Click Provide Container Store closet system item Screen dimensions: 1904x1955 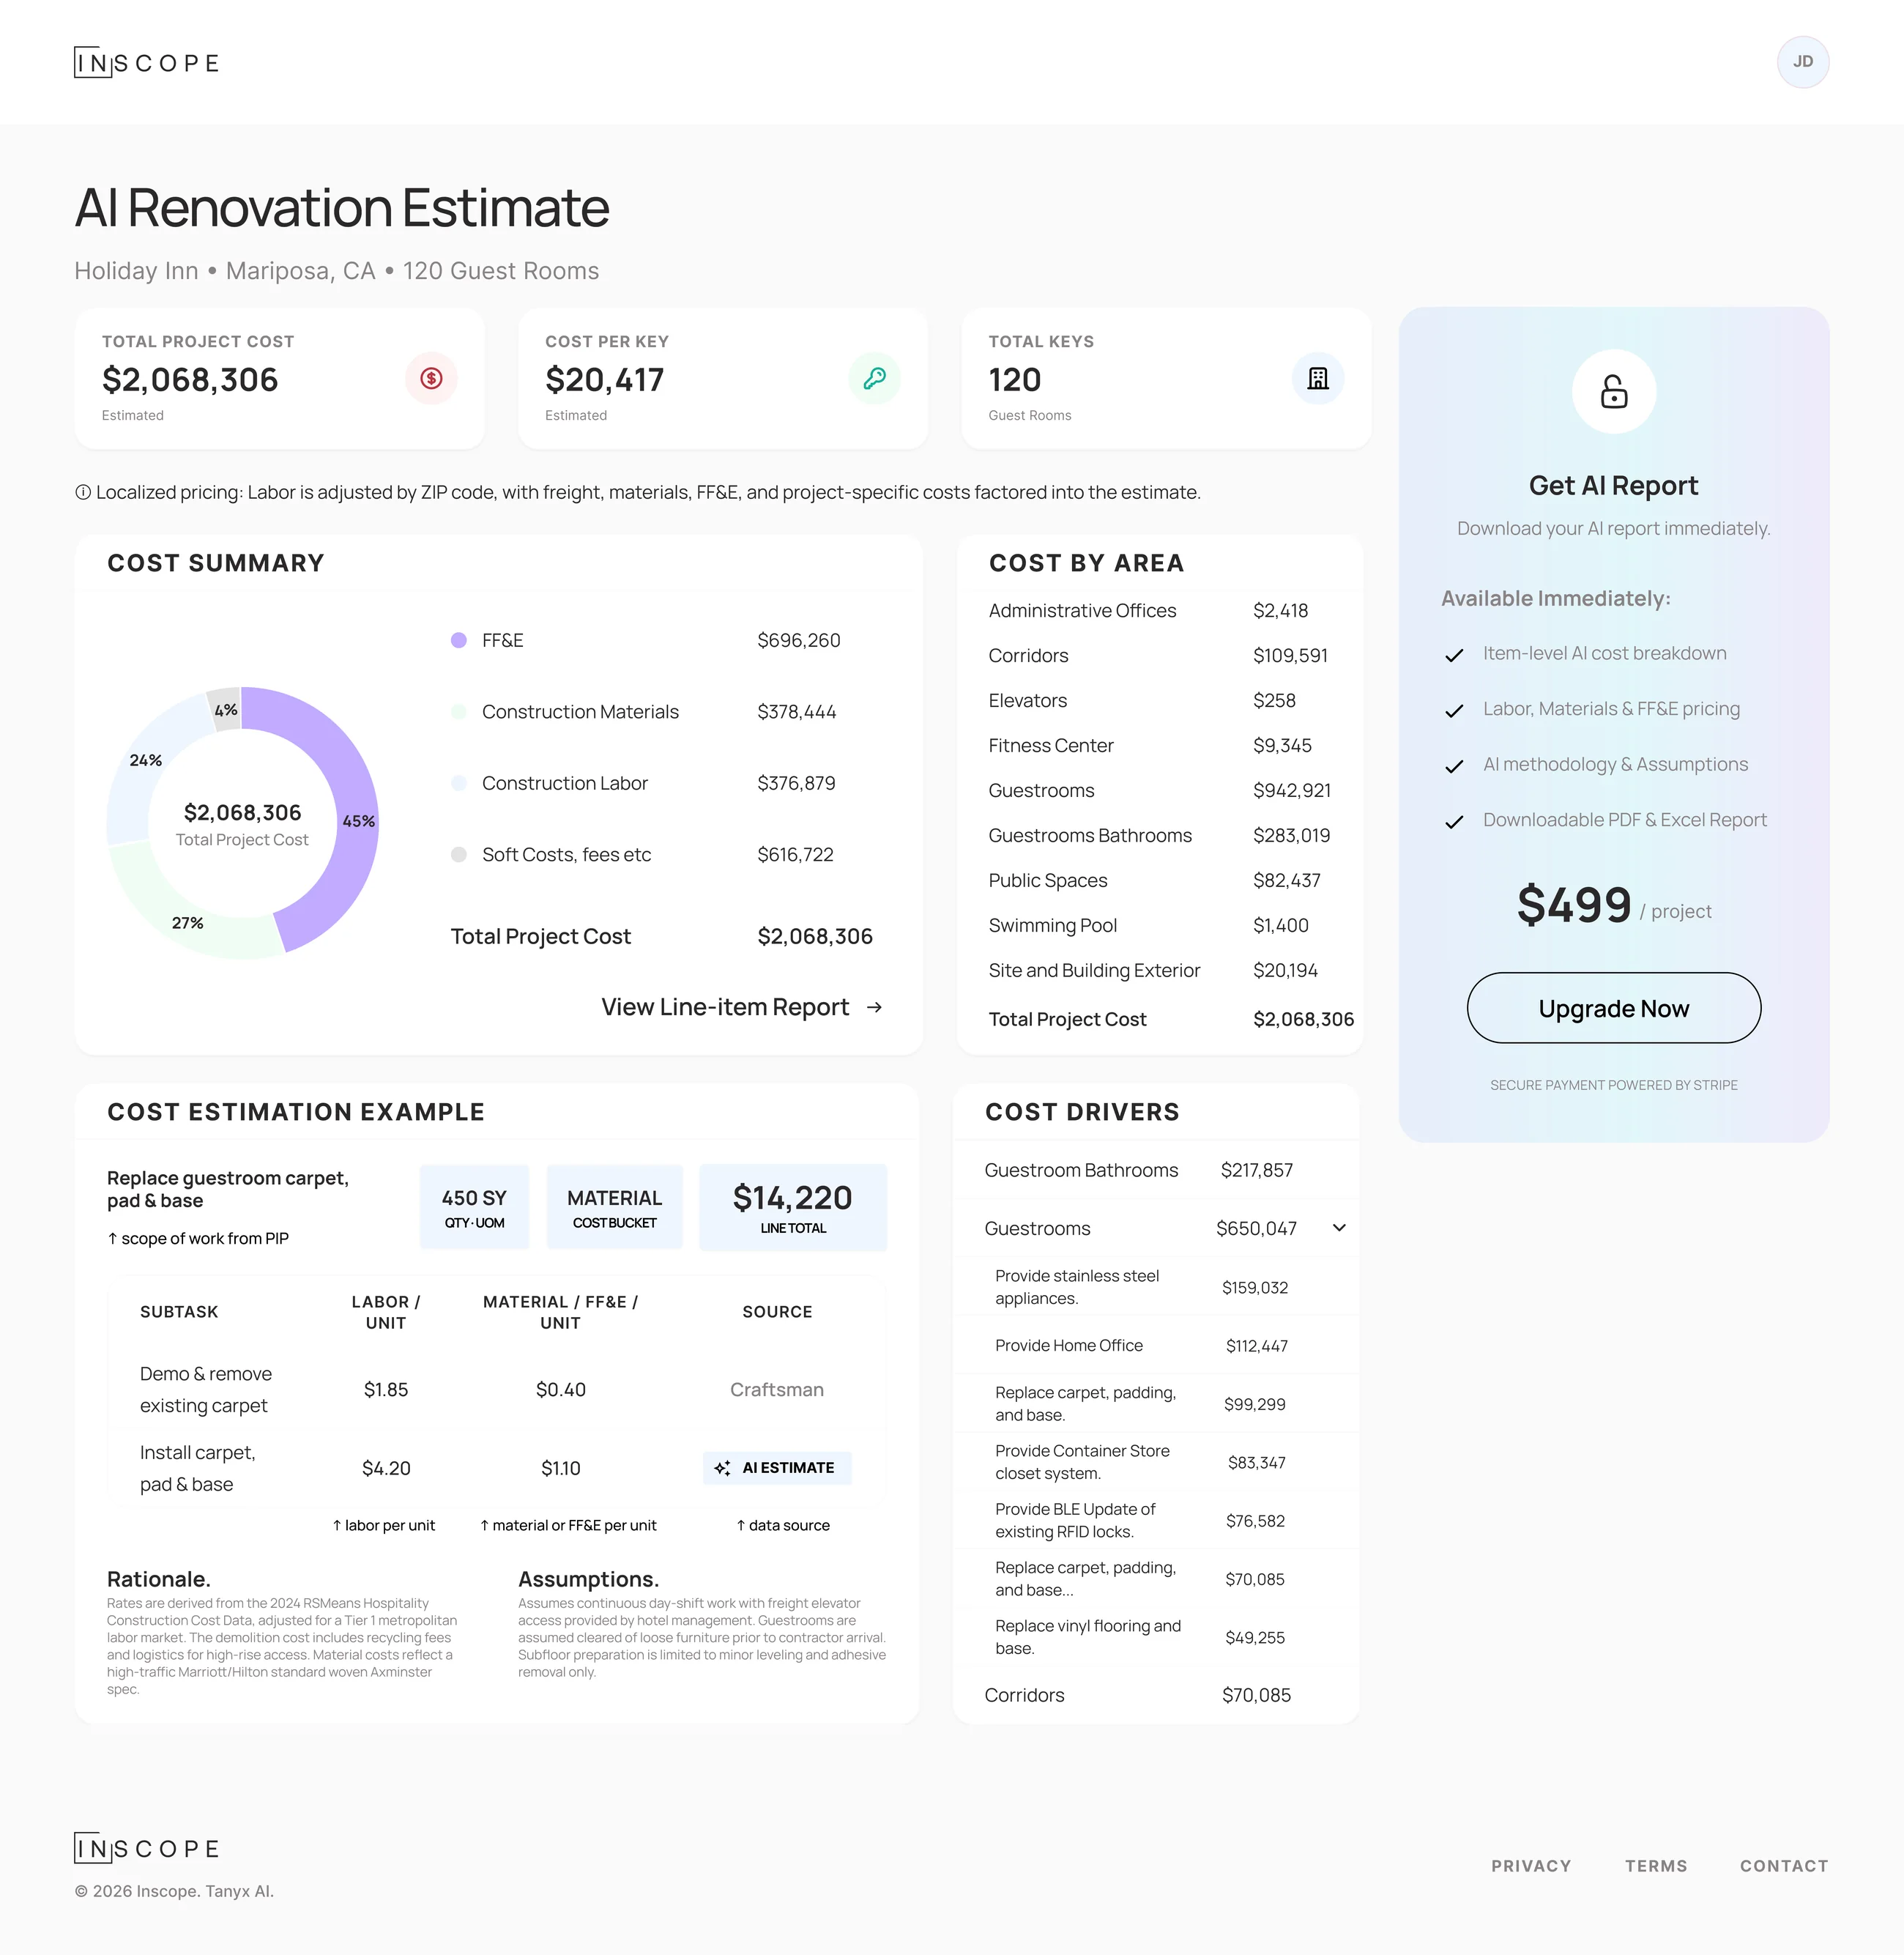(1156, 1462)
